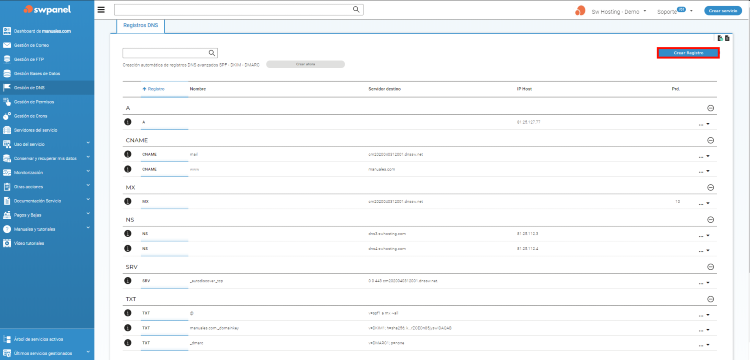The image size is (750, 360).
Task: Click the Gestión Bases de Datos icon
Action: coord(7,74)
